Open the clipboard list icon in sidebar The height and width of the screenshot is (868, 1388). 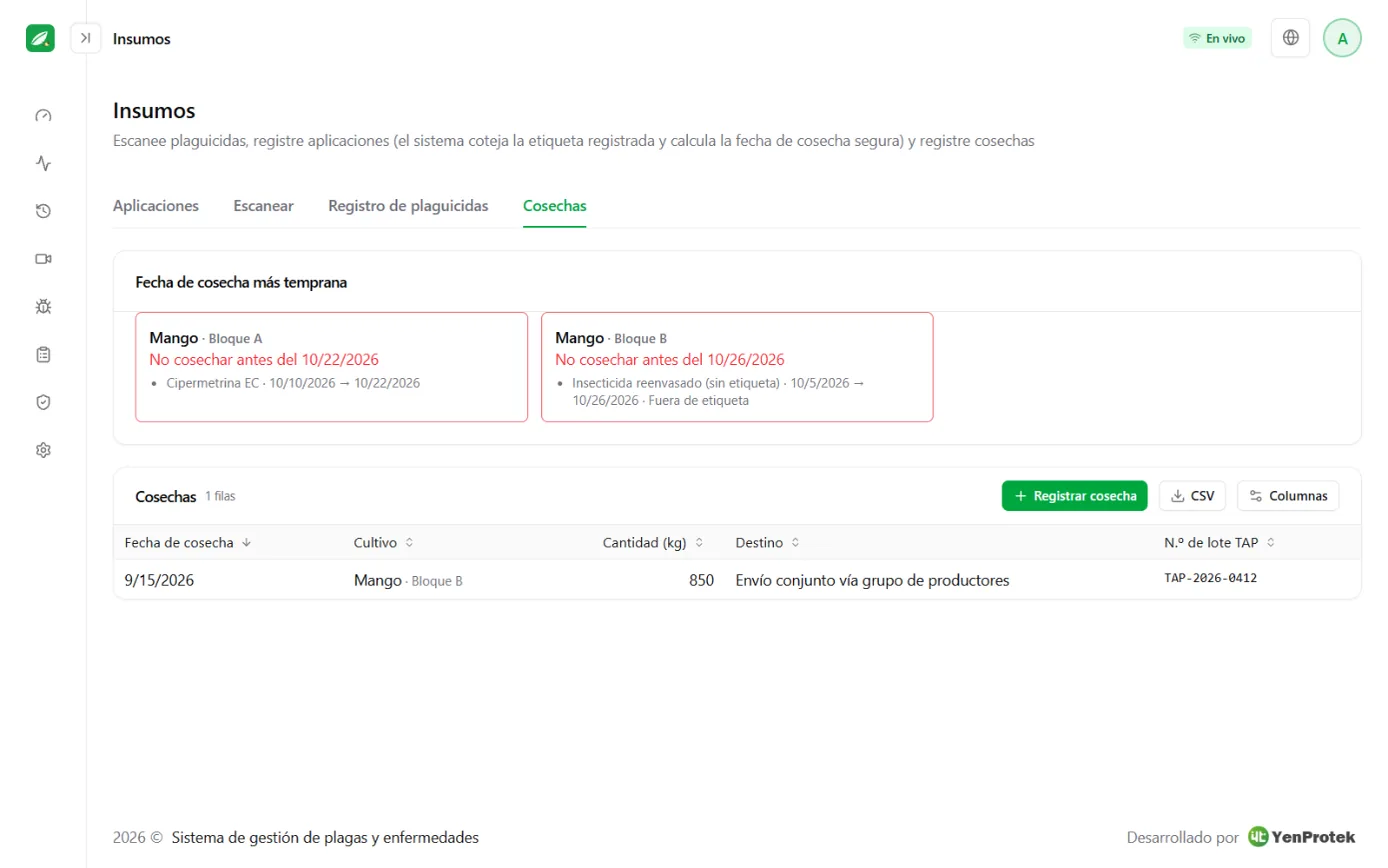pos(43,354)
